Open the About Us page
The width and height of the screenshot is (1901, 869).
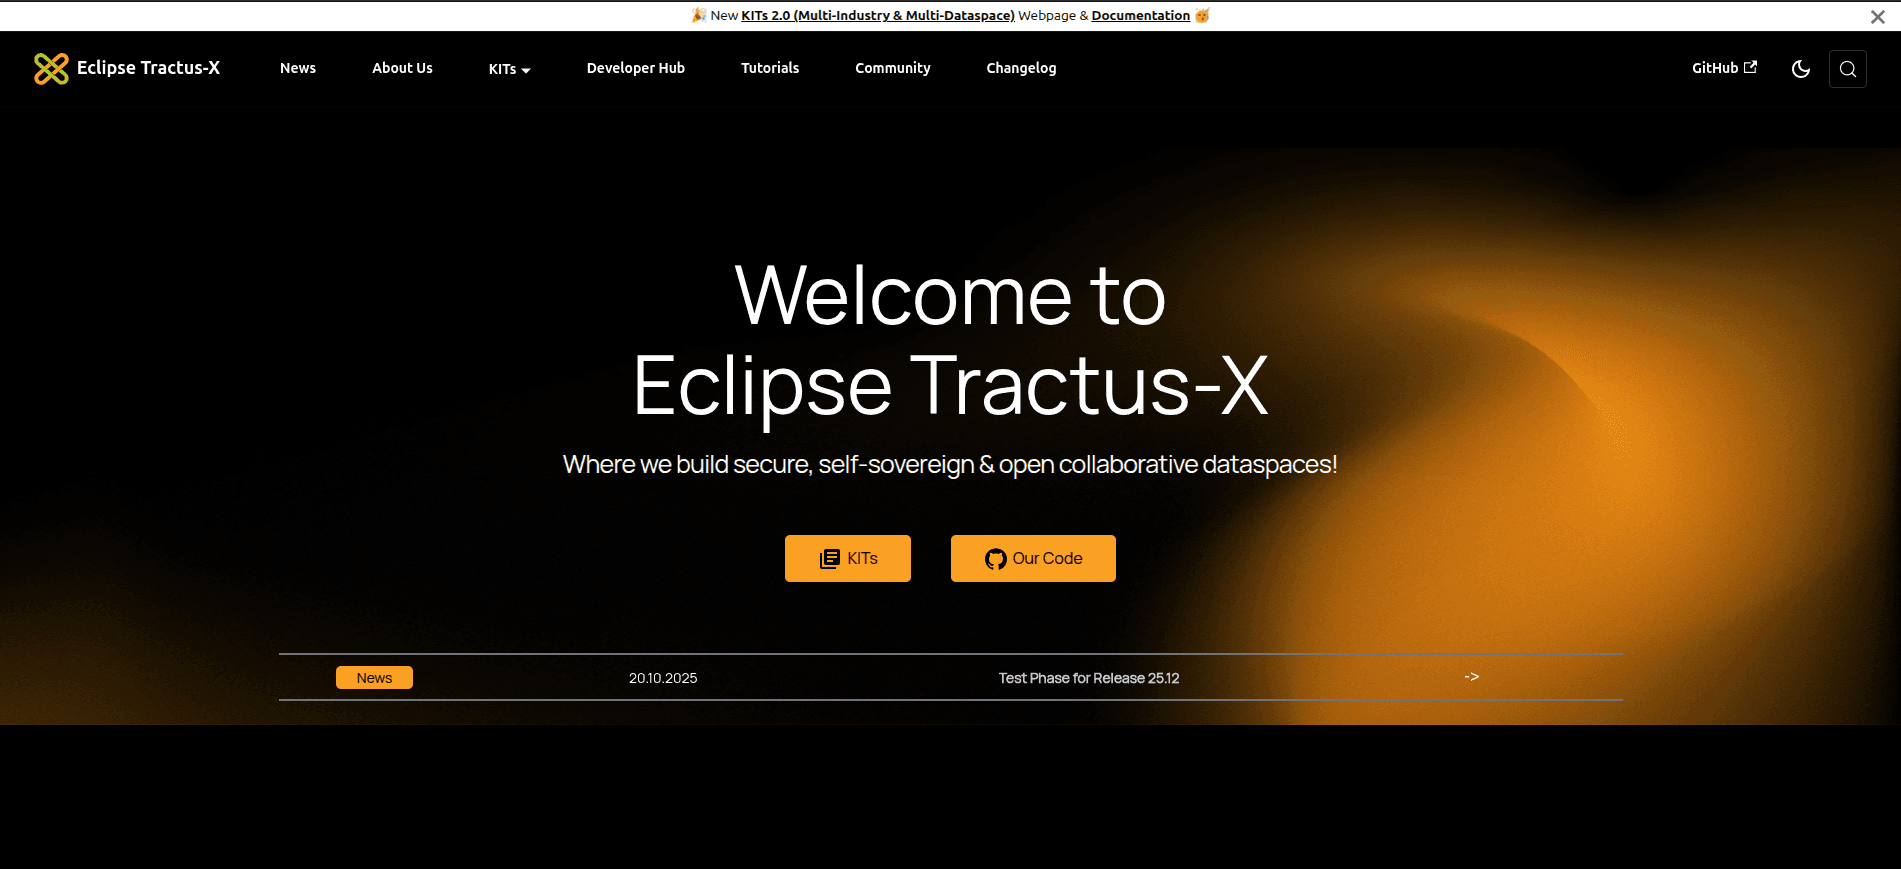pos(402,68)
